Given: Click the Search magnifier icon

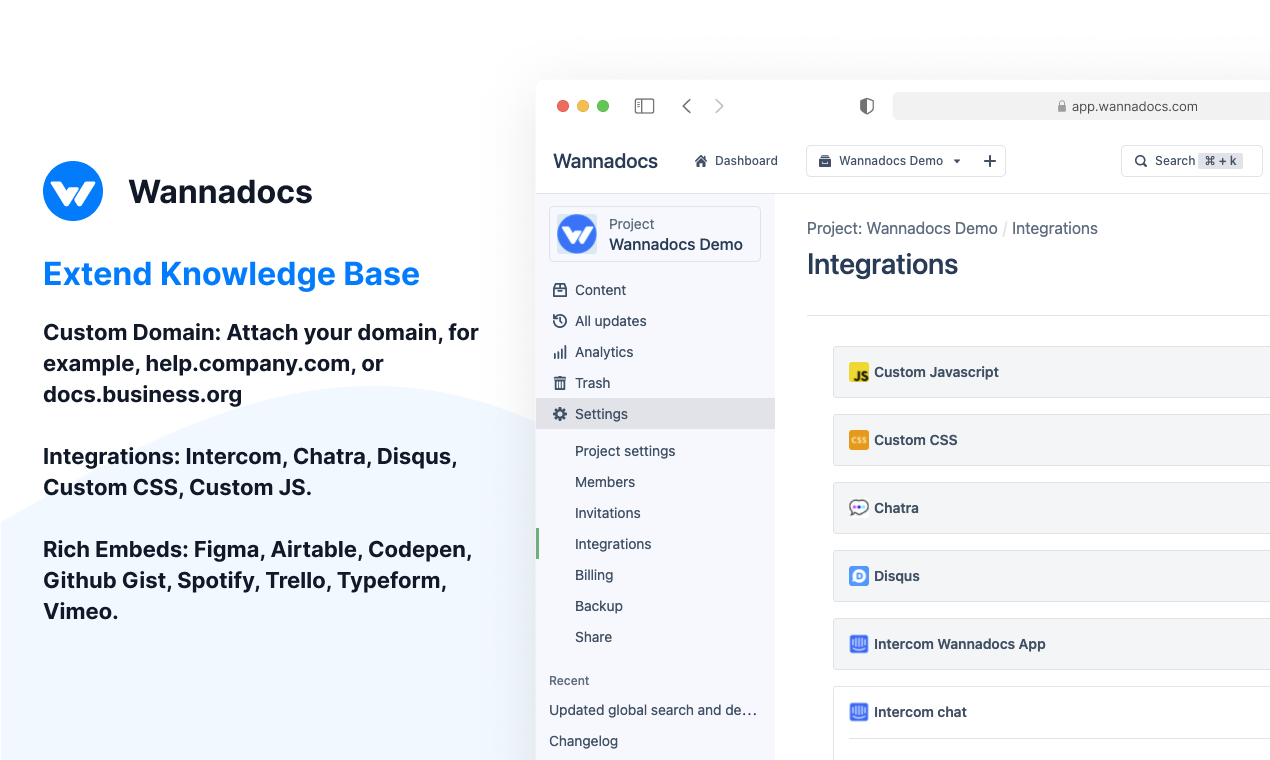Looking at the screenshot, I should tap(1141, 161).
